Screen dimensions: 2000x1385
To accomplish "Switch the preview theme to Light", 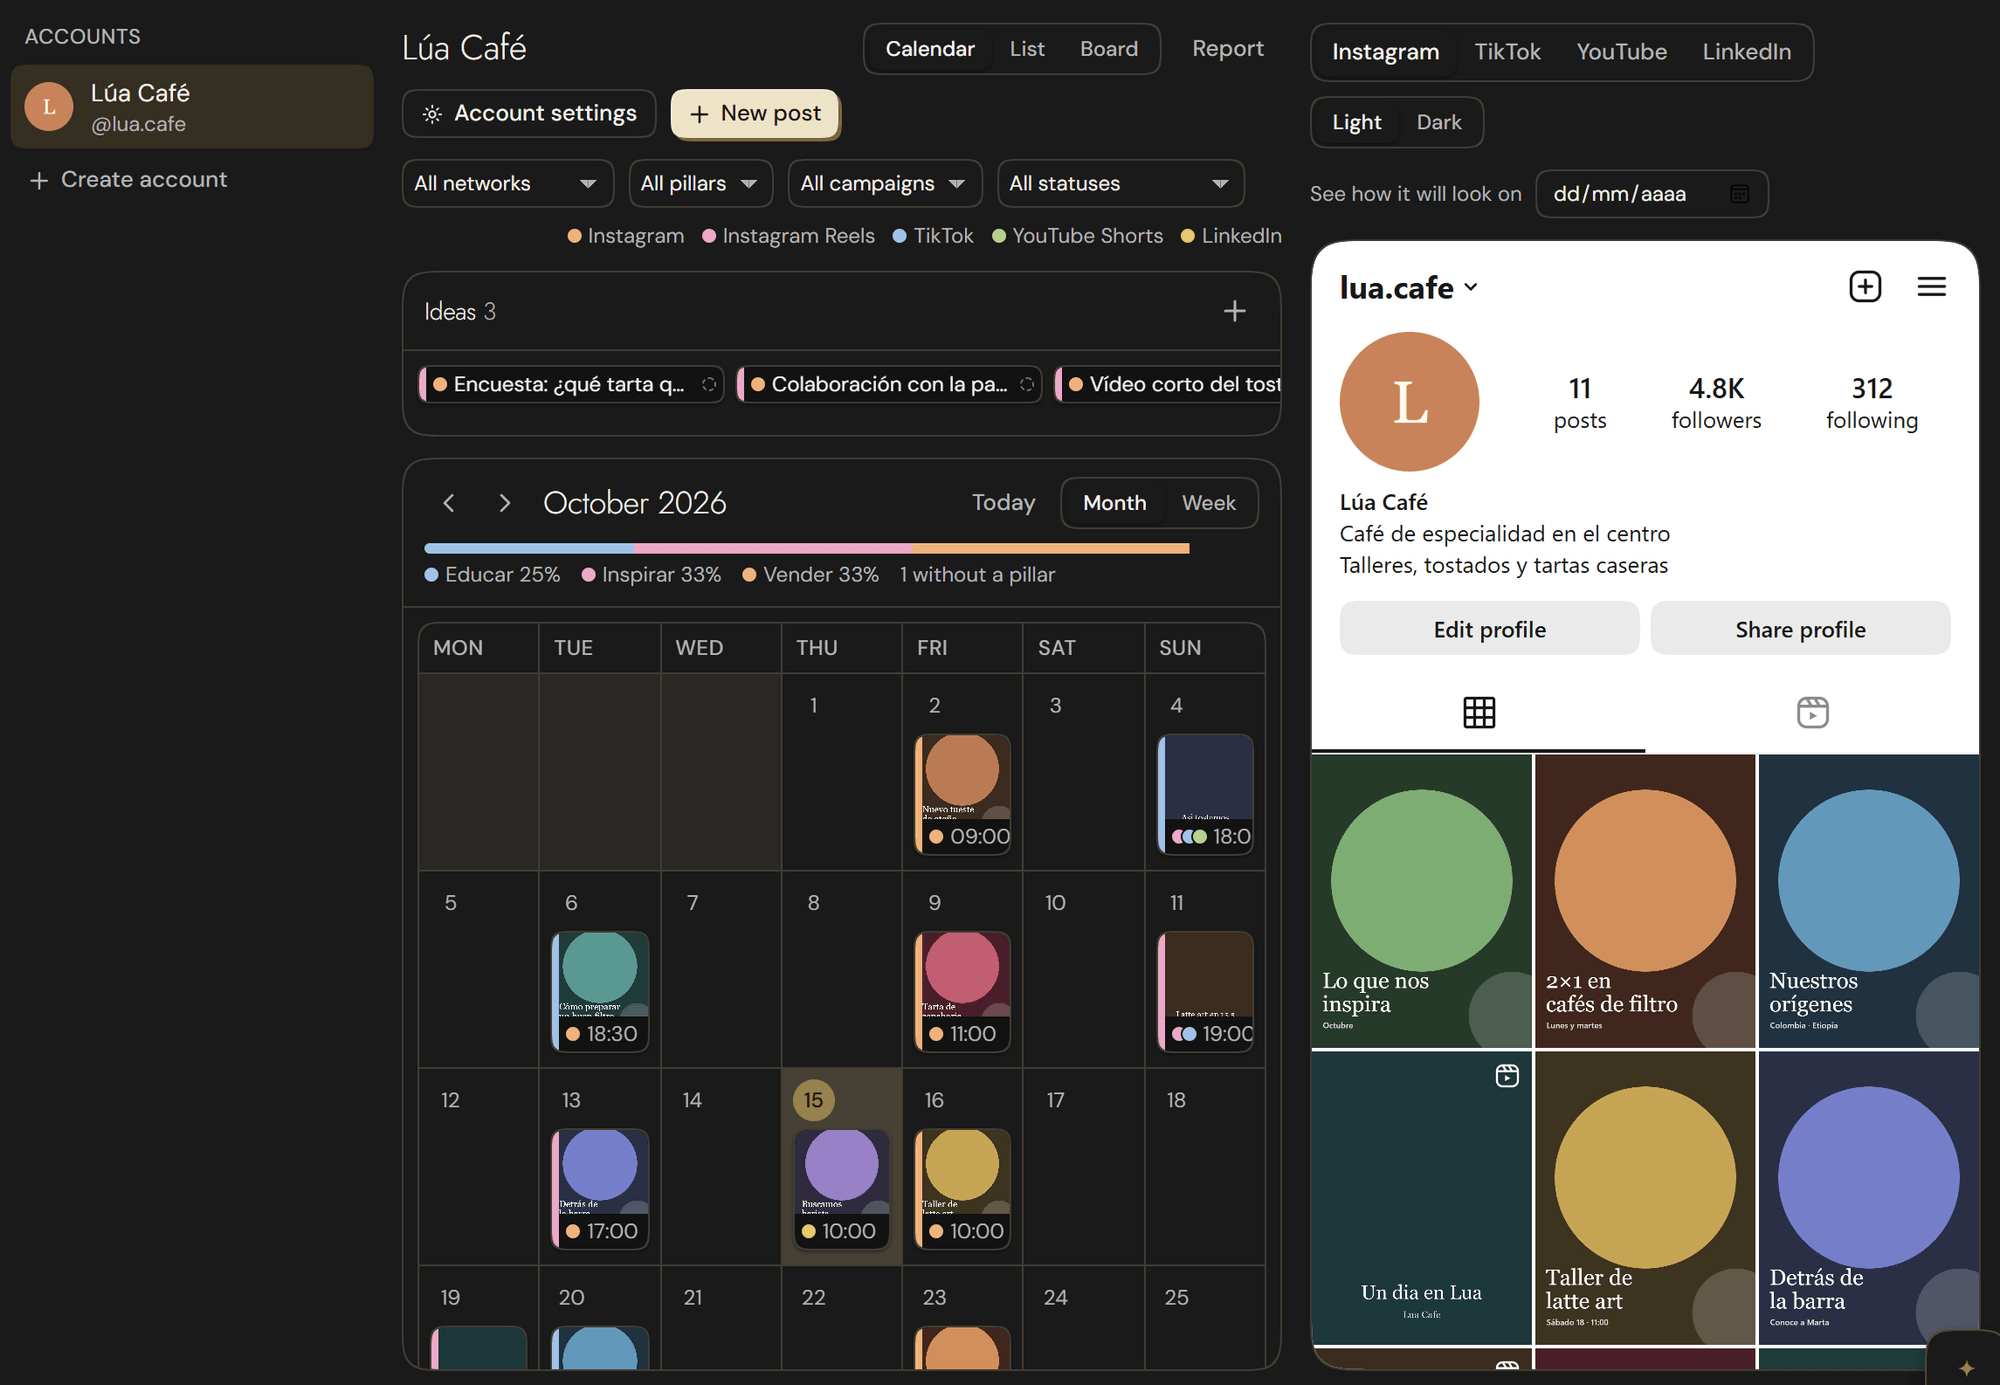I will [x=1356, y=122].
